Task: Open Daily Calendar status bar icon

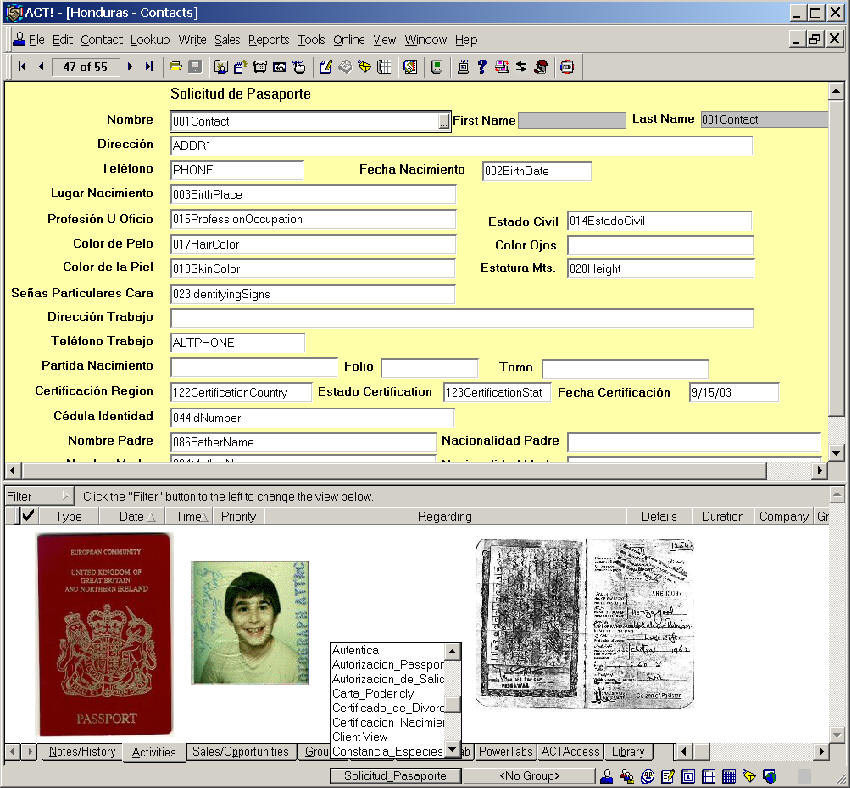Action: pos(688,776)
